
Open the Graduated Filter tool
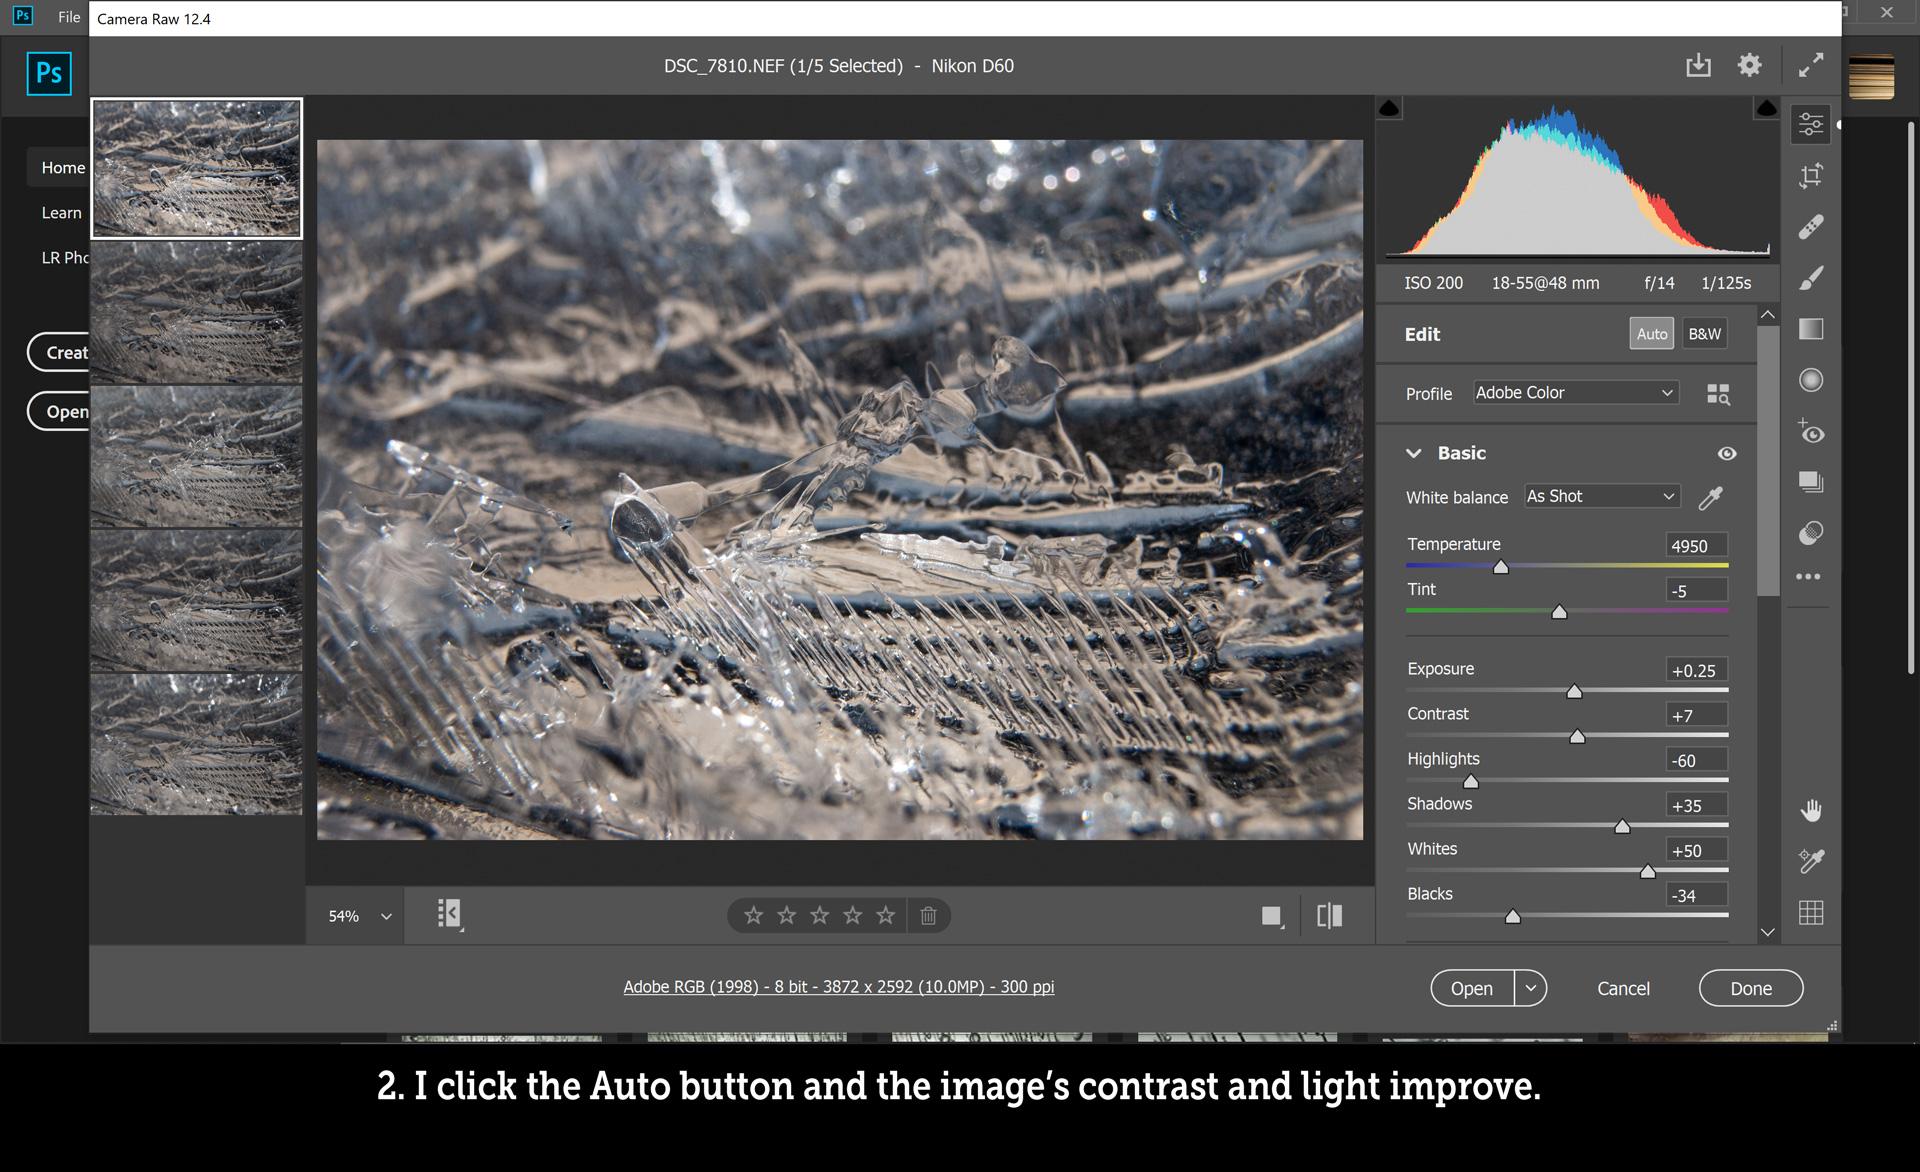1810,328
